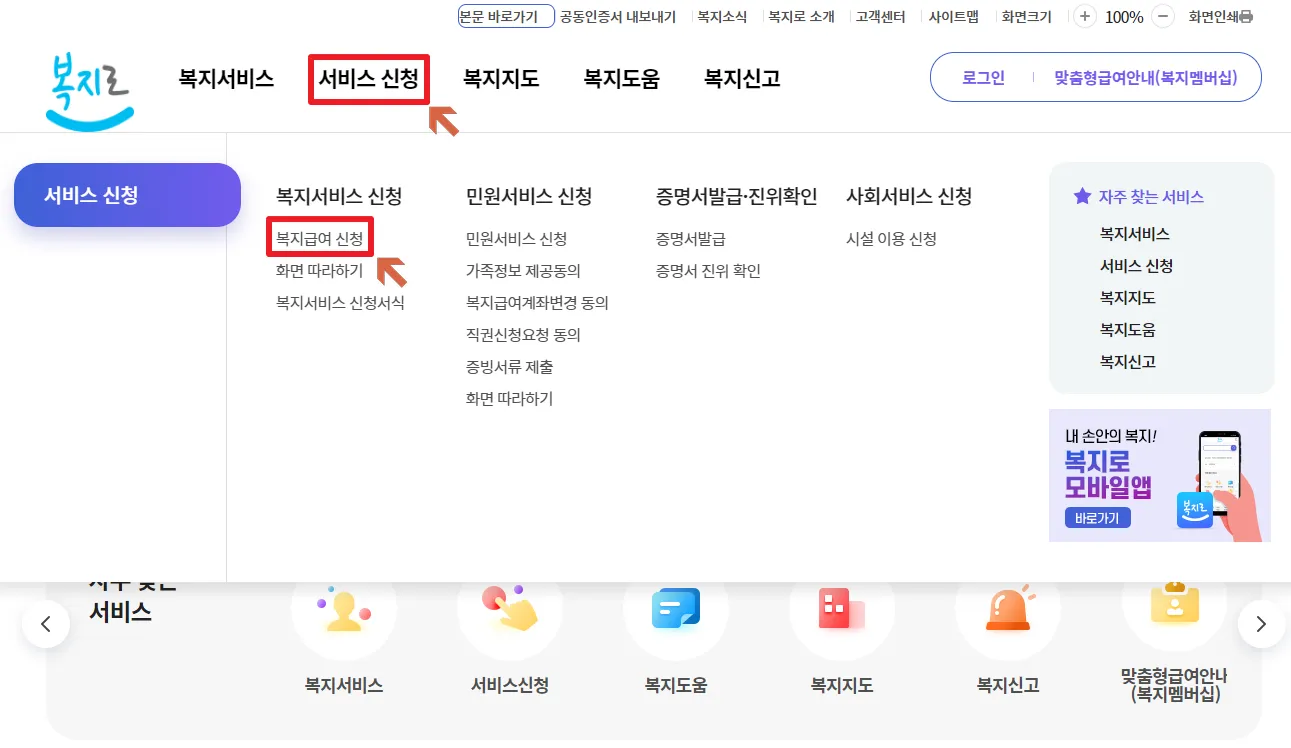The image size is (1291, 748).
Task: Click the 서비스신청 hand icon shortcut
Action: tap(509, 610)
